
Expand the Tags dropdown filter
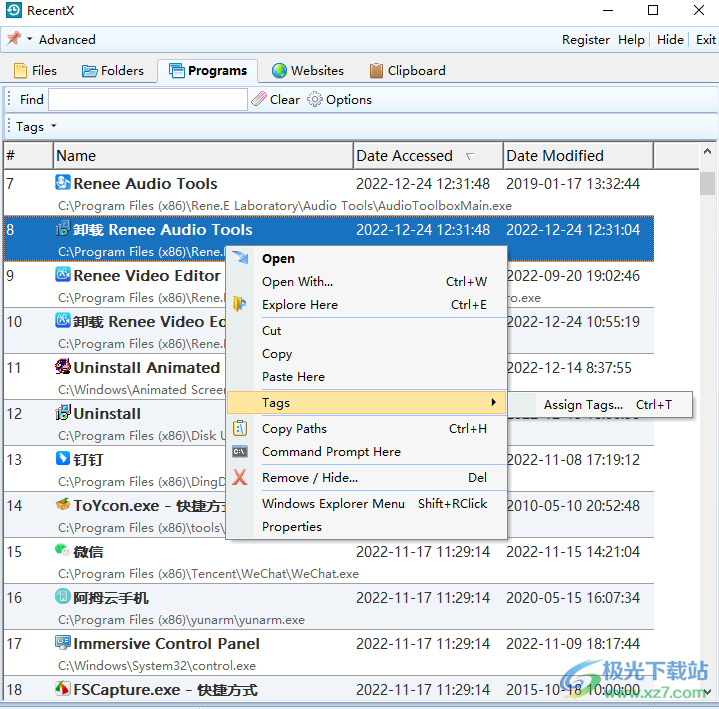(x=36, y=127)
